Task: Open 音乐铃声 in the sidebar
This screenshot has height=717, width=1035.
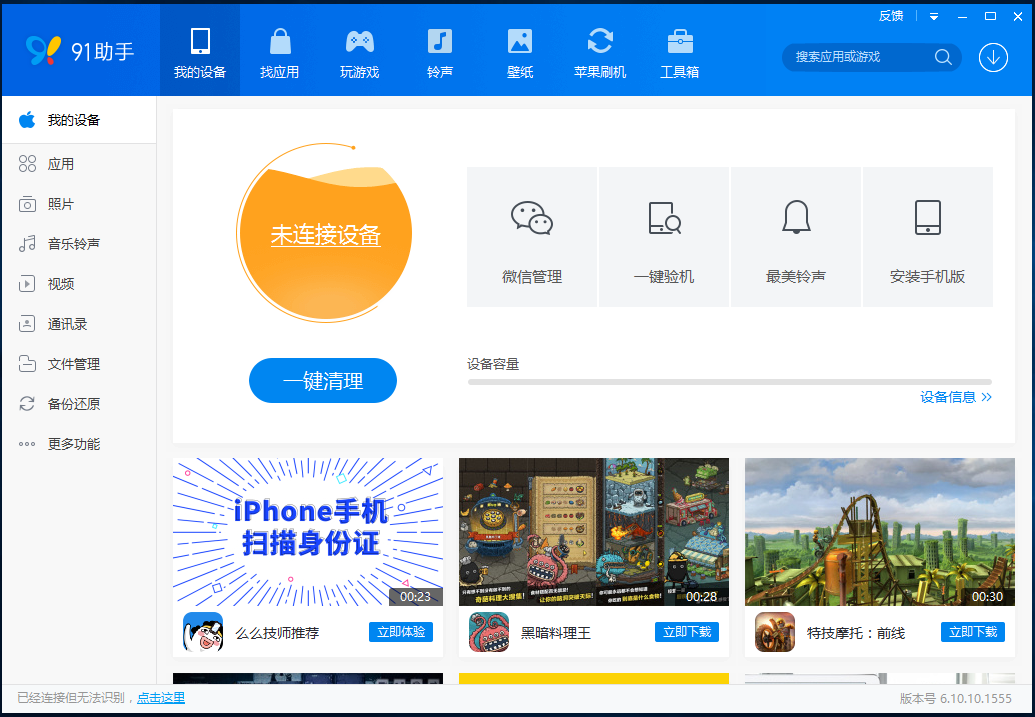Action: (x=79, y=244)
